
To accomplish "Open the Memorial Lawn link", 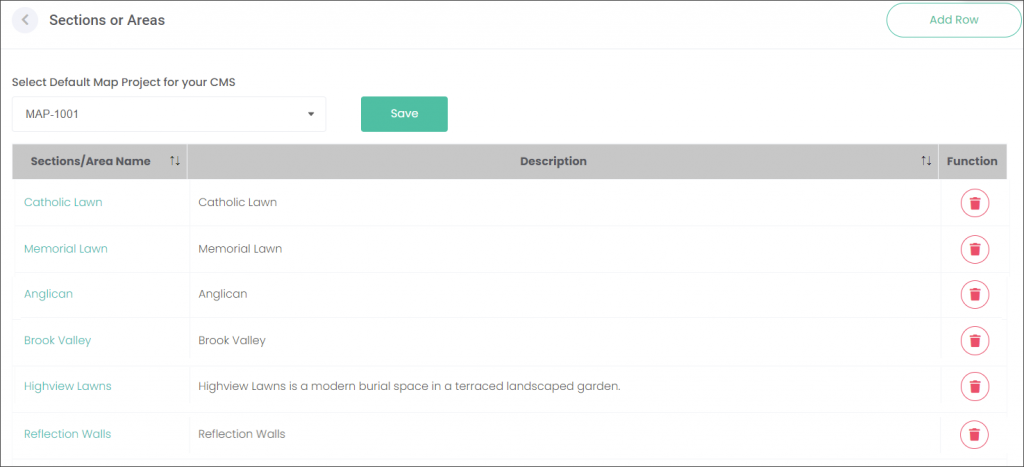I will click(x=66, y=248).
